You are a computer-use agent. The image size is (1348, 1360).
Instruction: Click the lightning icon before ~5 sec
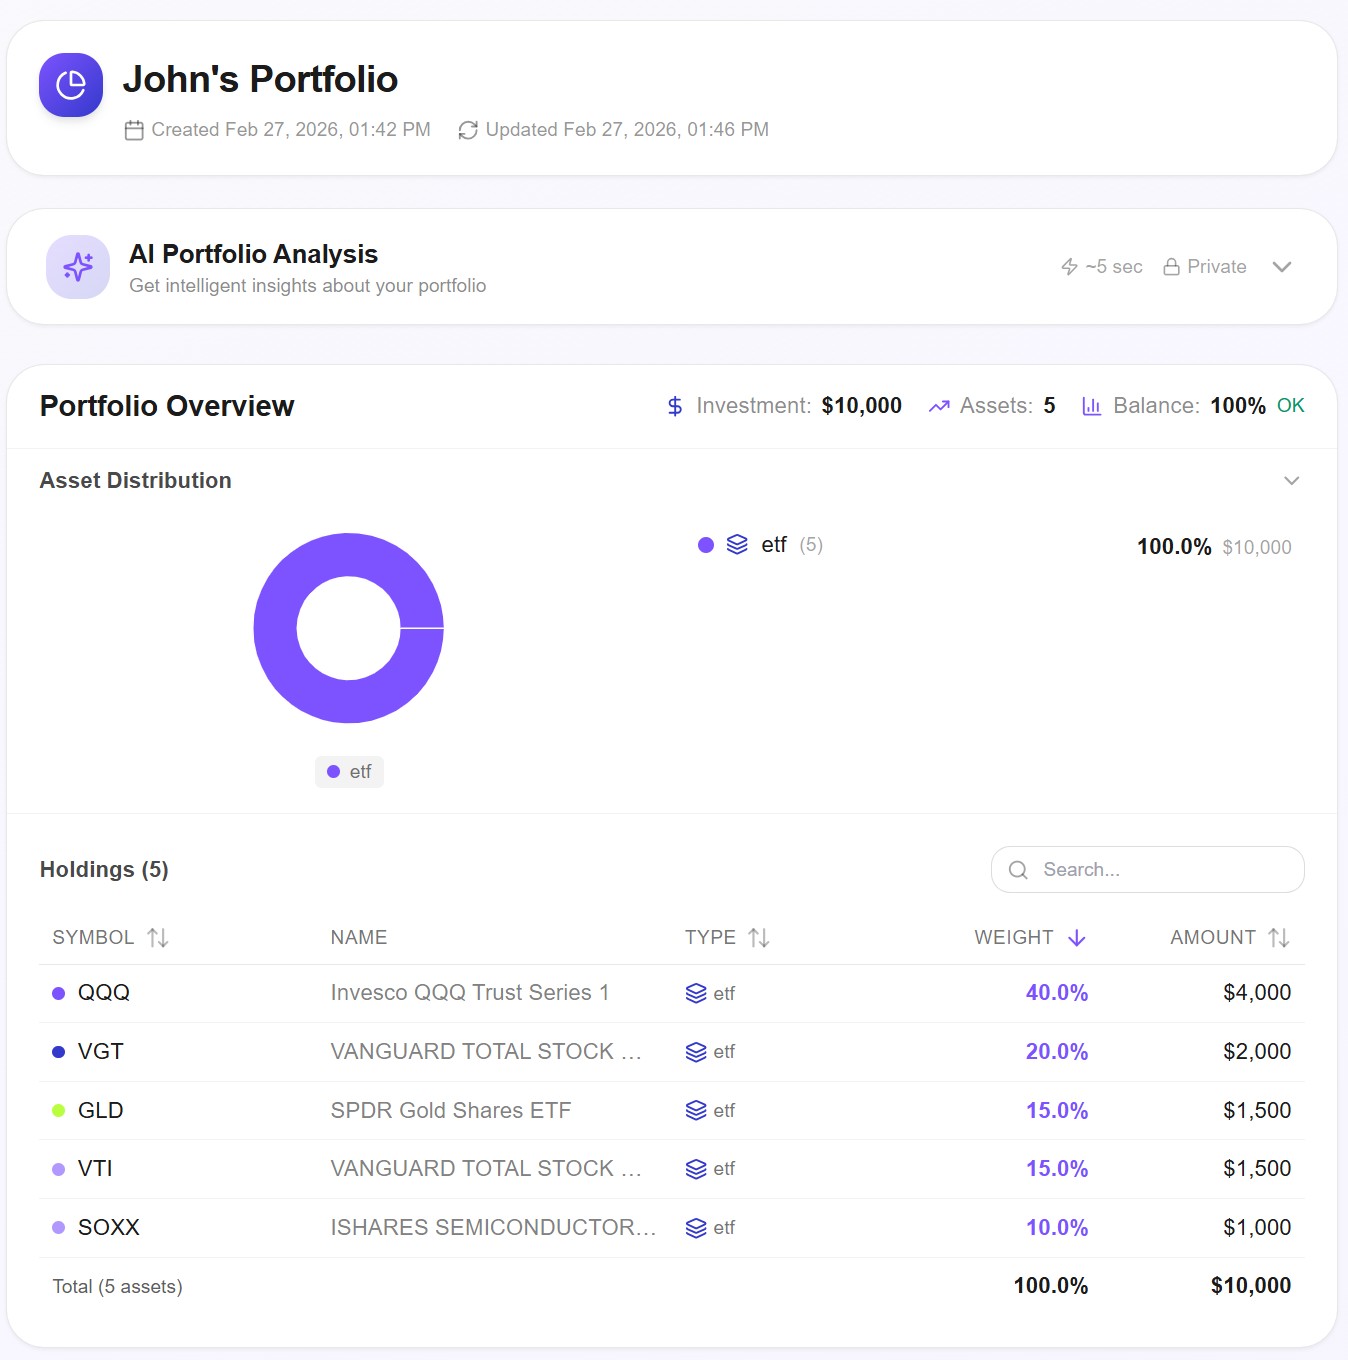coord(1068,266)
